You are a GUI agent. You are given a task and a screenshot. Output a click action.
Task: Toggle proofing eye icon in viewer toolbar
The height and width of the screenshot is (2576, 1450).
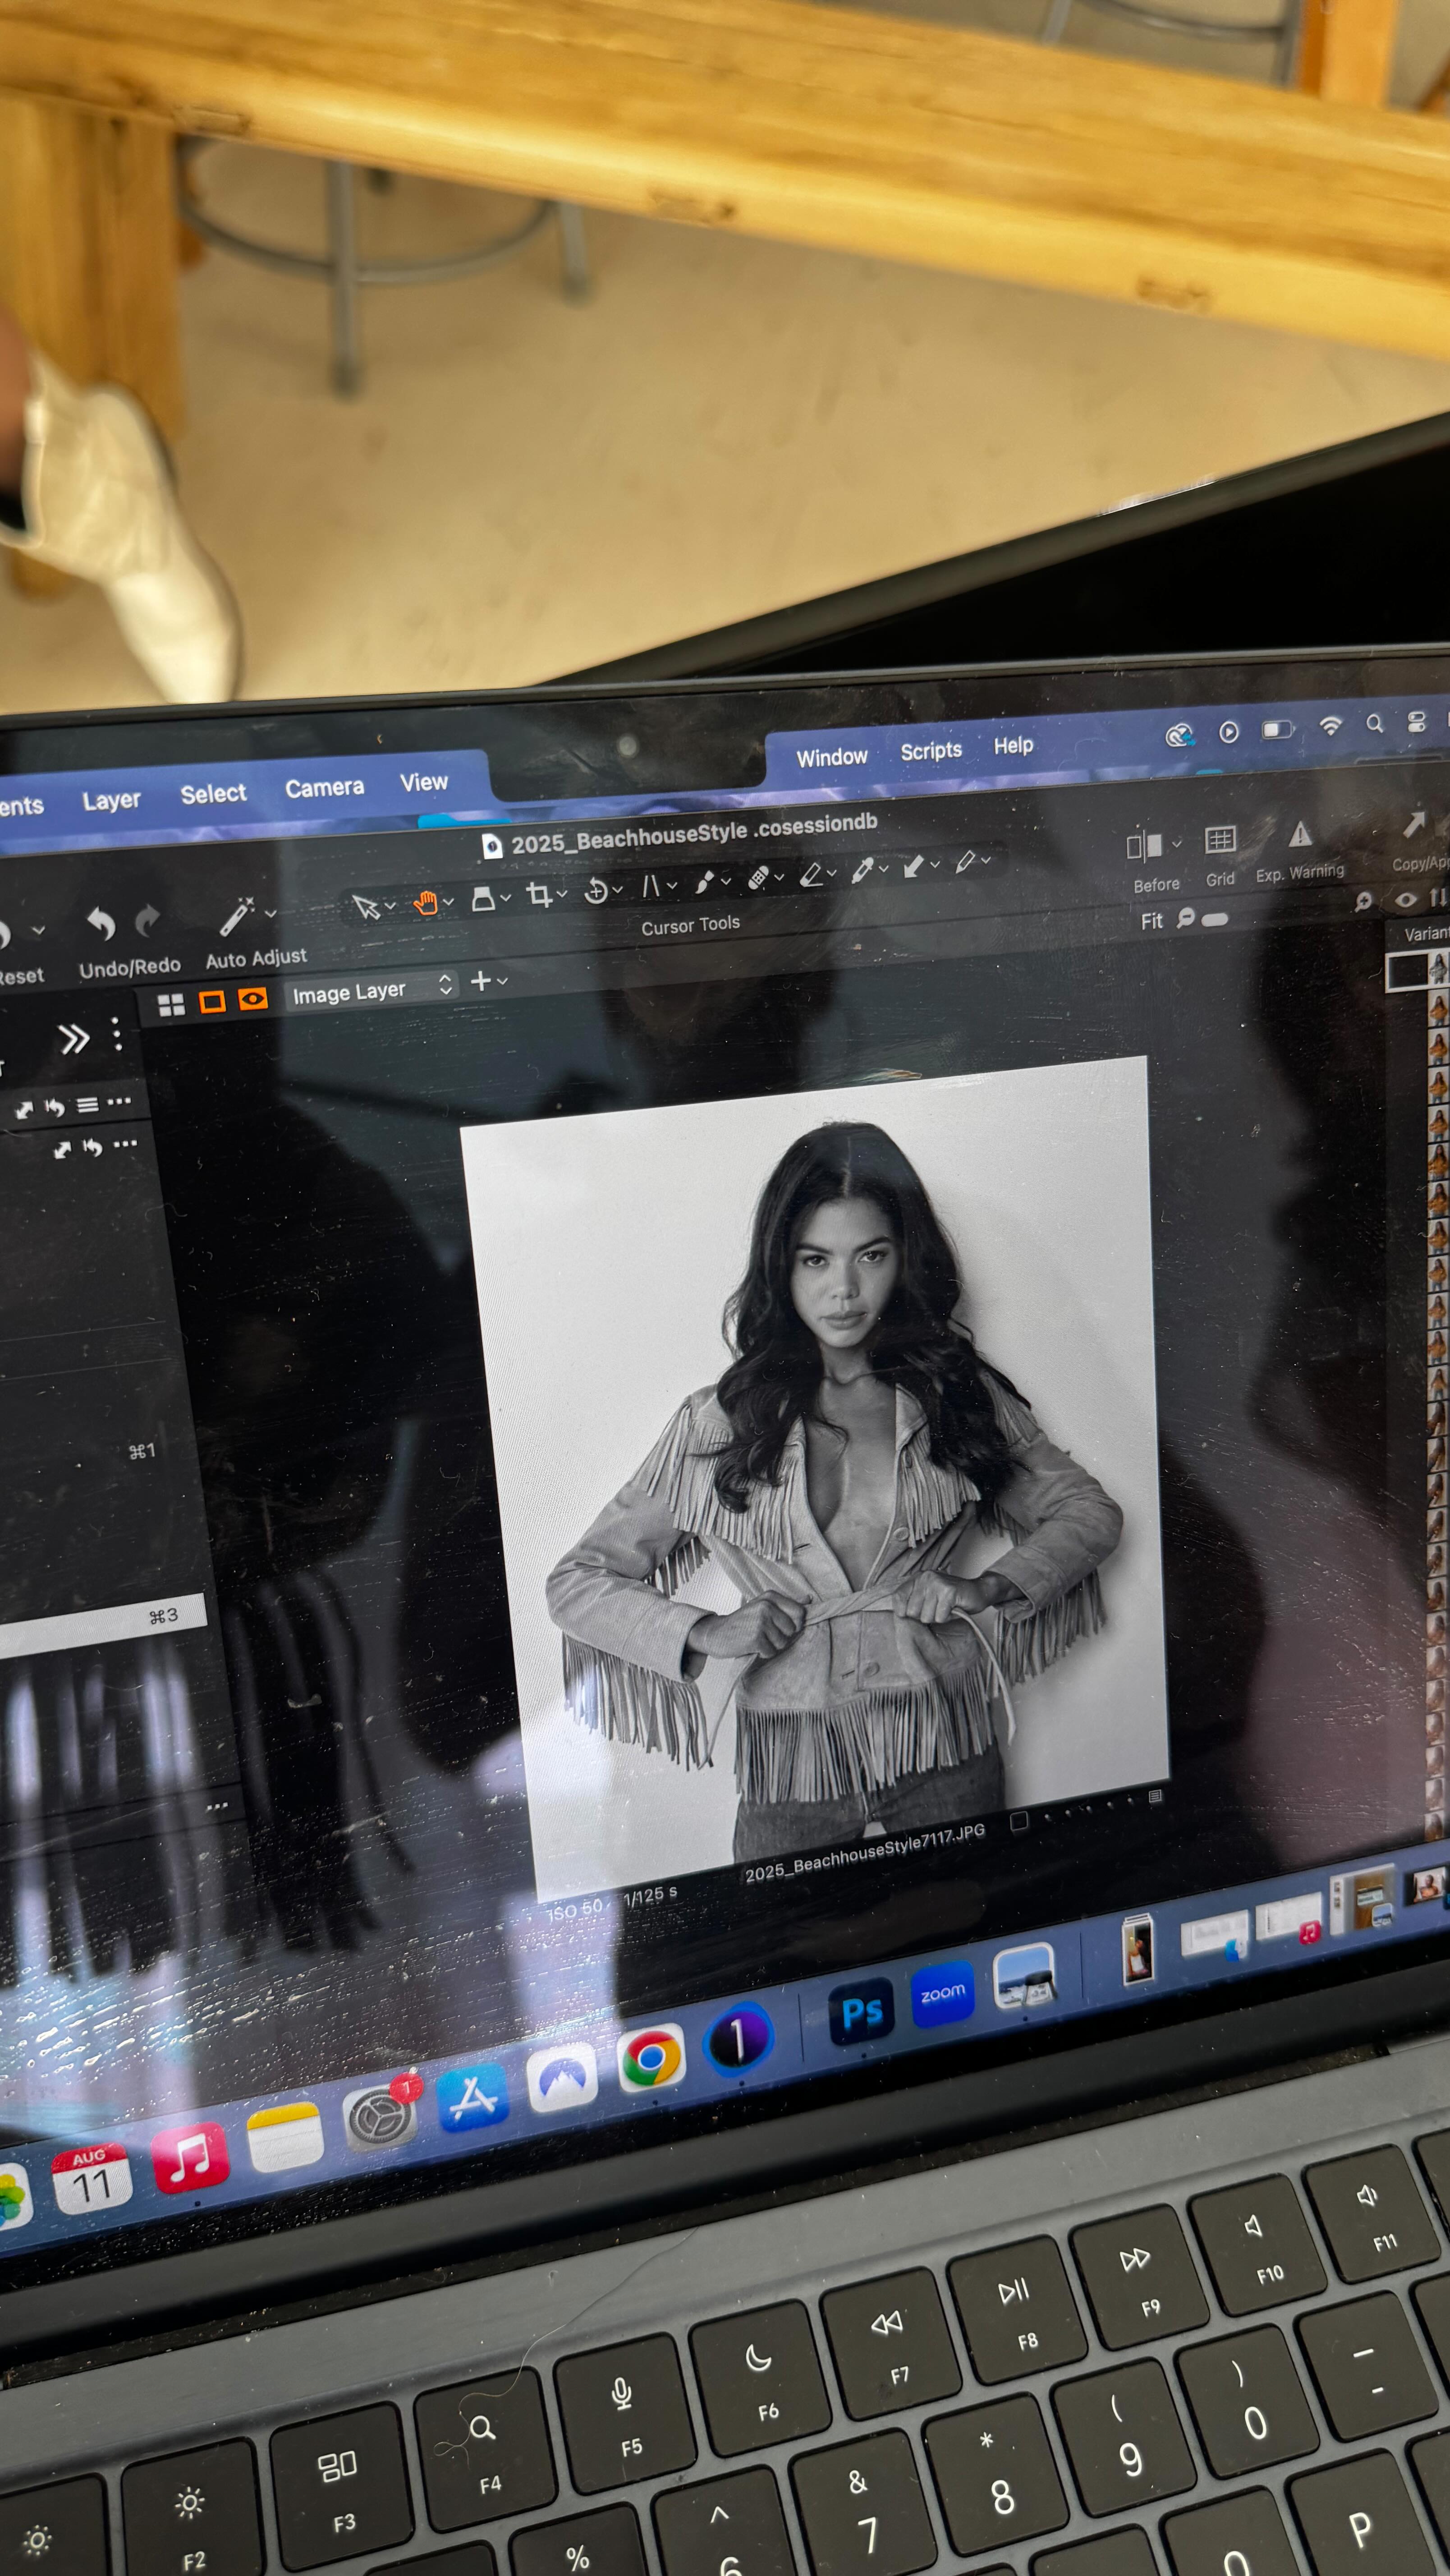[253, 998]
